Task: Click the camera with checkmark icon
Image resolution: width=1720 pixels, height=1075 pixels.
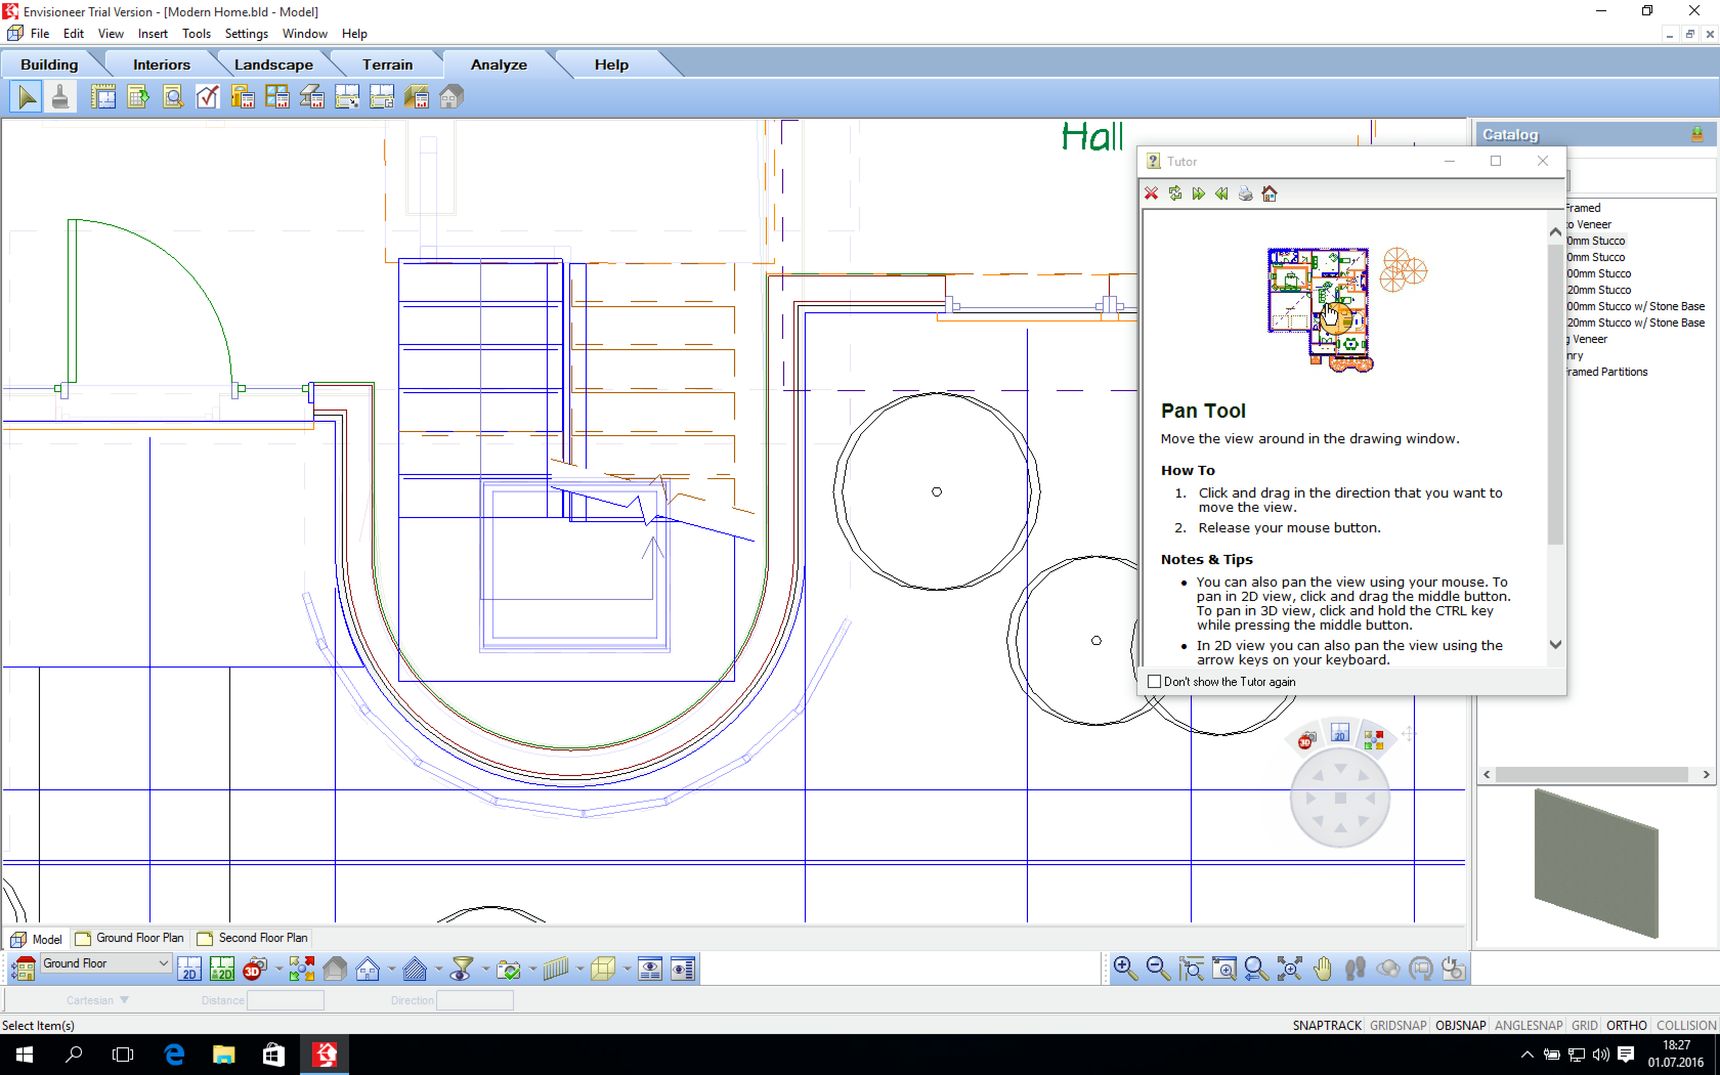Action: coord(509,968)
